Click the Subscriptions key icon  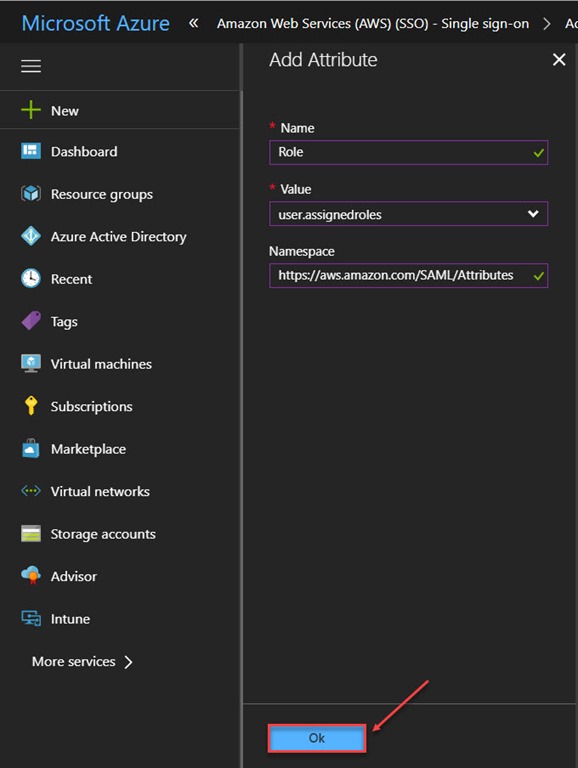[31, 406]
